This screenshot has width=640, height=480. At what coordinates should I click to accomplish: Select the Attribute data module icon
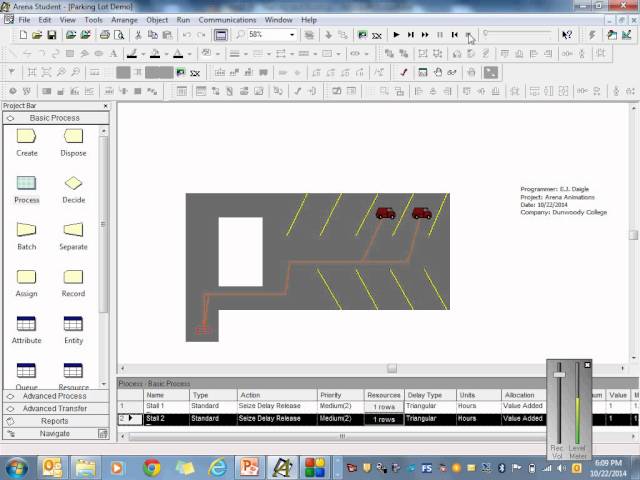[27, 324]
